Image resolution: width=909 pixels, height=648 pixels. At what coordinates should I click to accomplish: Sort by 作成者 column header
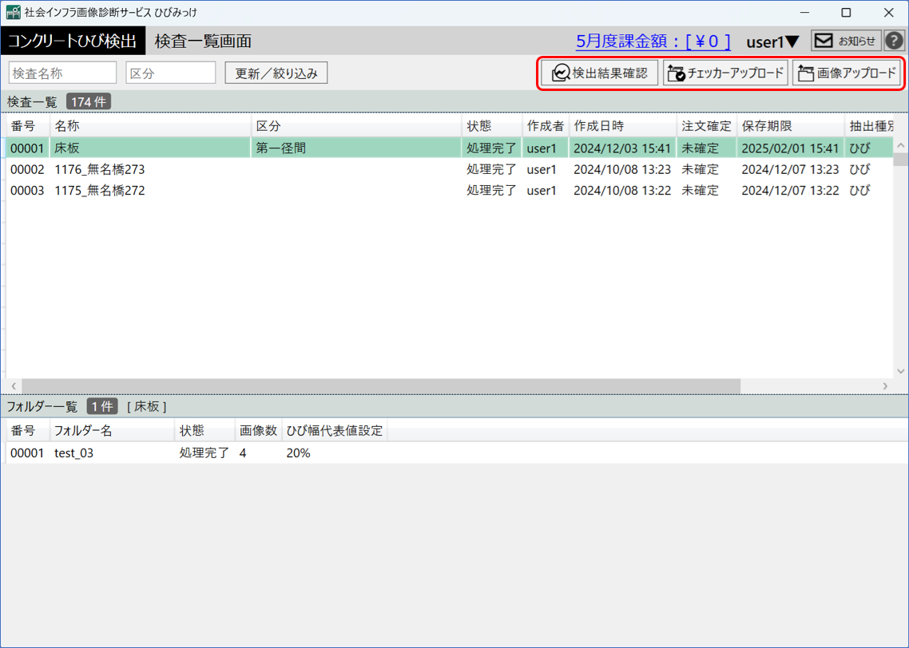click(545, 126)
